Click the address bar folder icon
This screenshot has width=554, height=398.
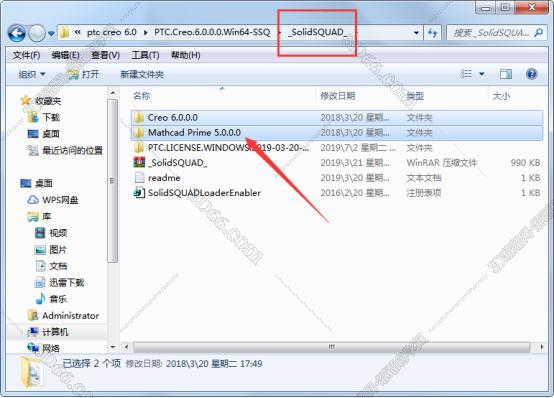click(64, 33)
